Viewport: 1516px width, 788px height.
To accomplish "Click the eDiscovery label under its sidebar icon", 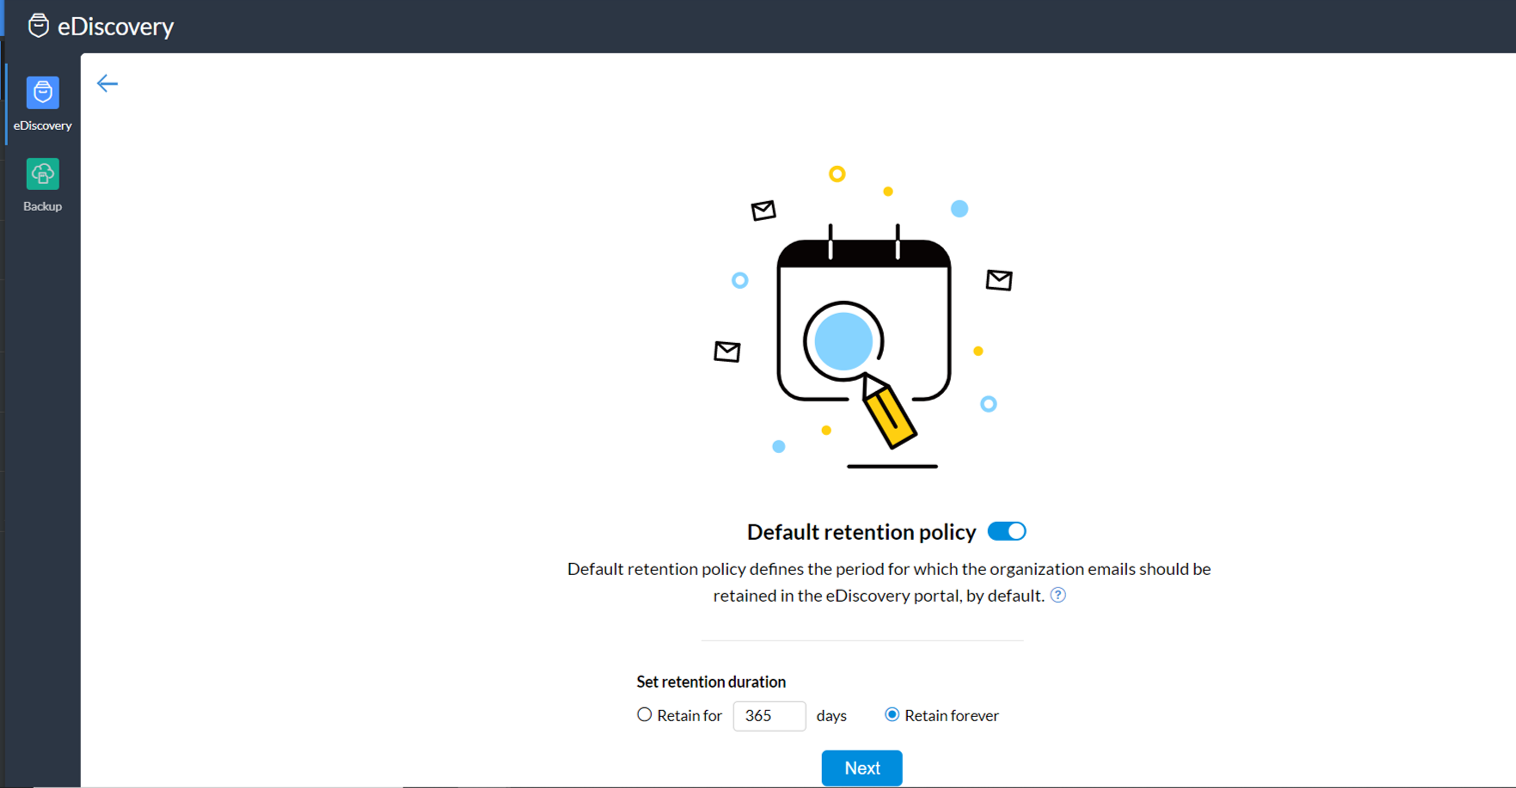I will pyautogui.click(x=42, y=126).
